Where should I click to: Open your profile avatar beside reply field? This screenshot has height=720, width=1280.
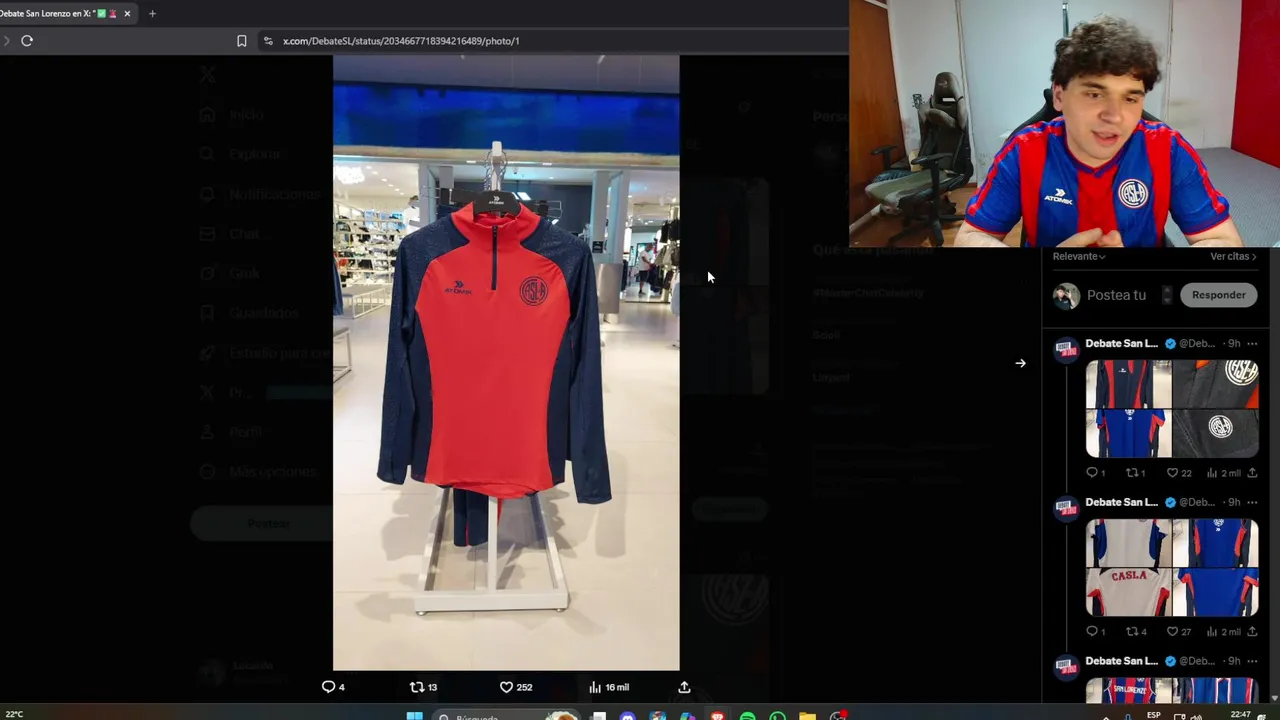1066,295
